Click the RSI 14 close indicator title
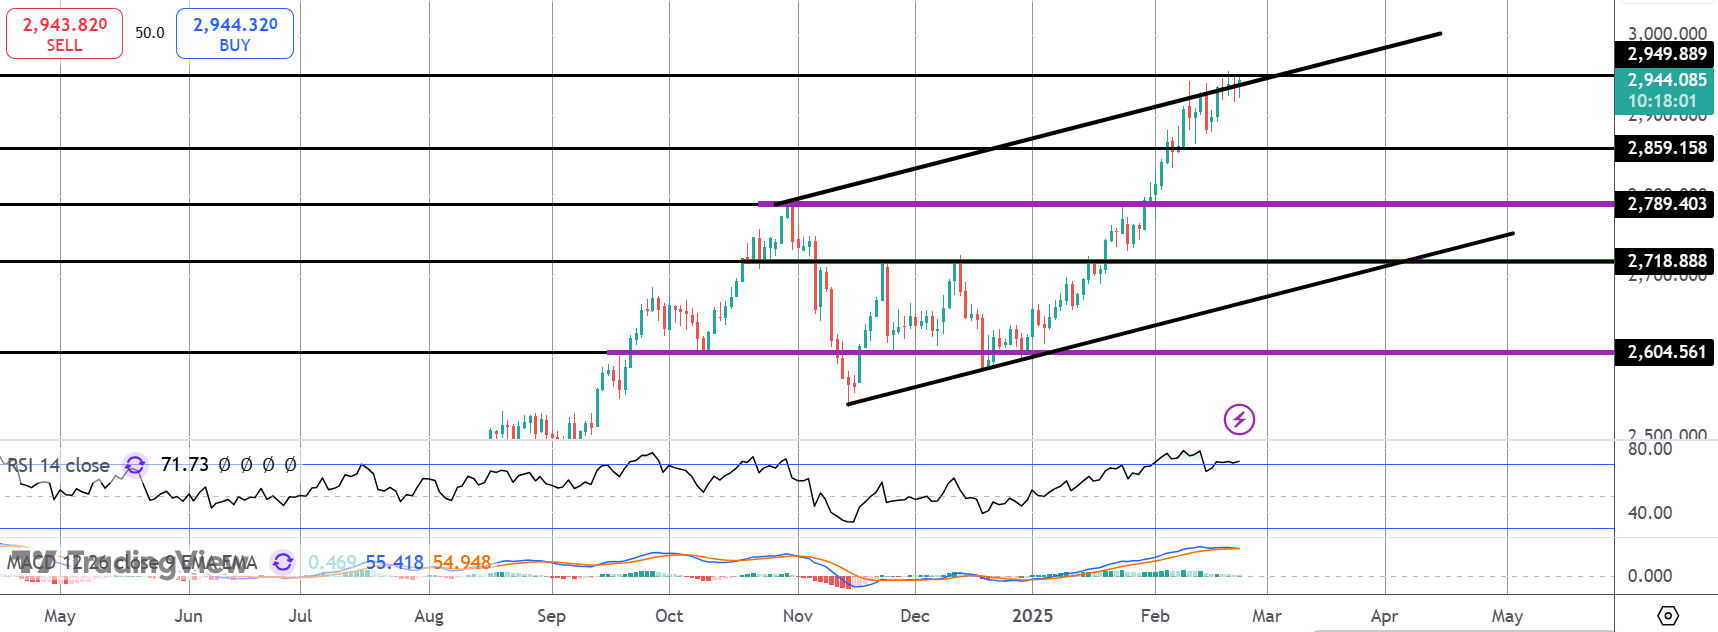Image resolution: width=1718 pixels, height=632 pixels. (58, 465)
